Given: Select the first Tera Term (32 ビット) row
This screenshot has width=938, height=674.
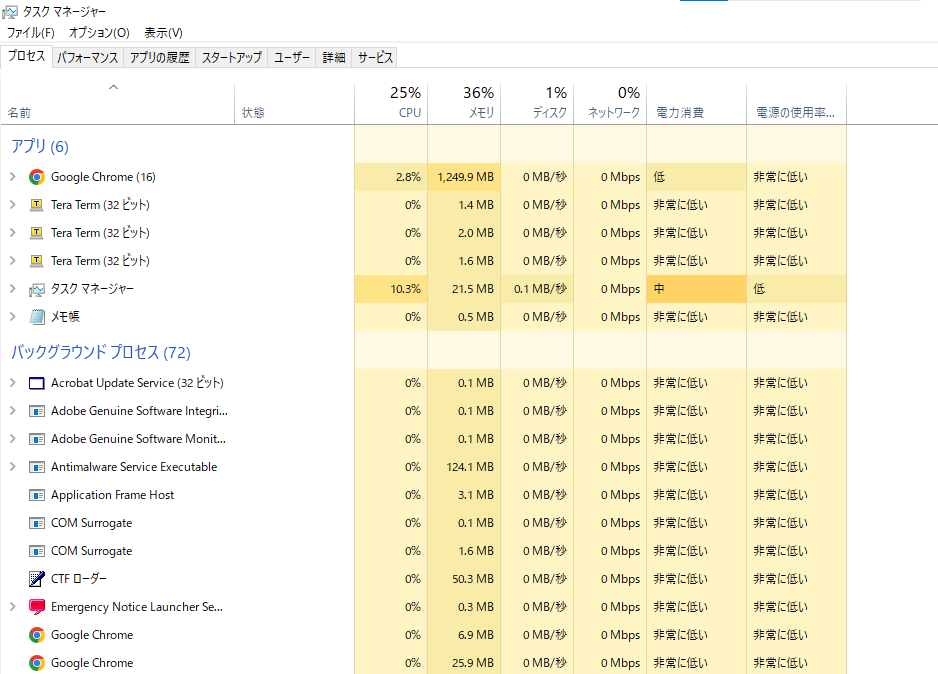Looking at the screenshot, I should pyautogui.click(x=100, y=205).
